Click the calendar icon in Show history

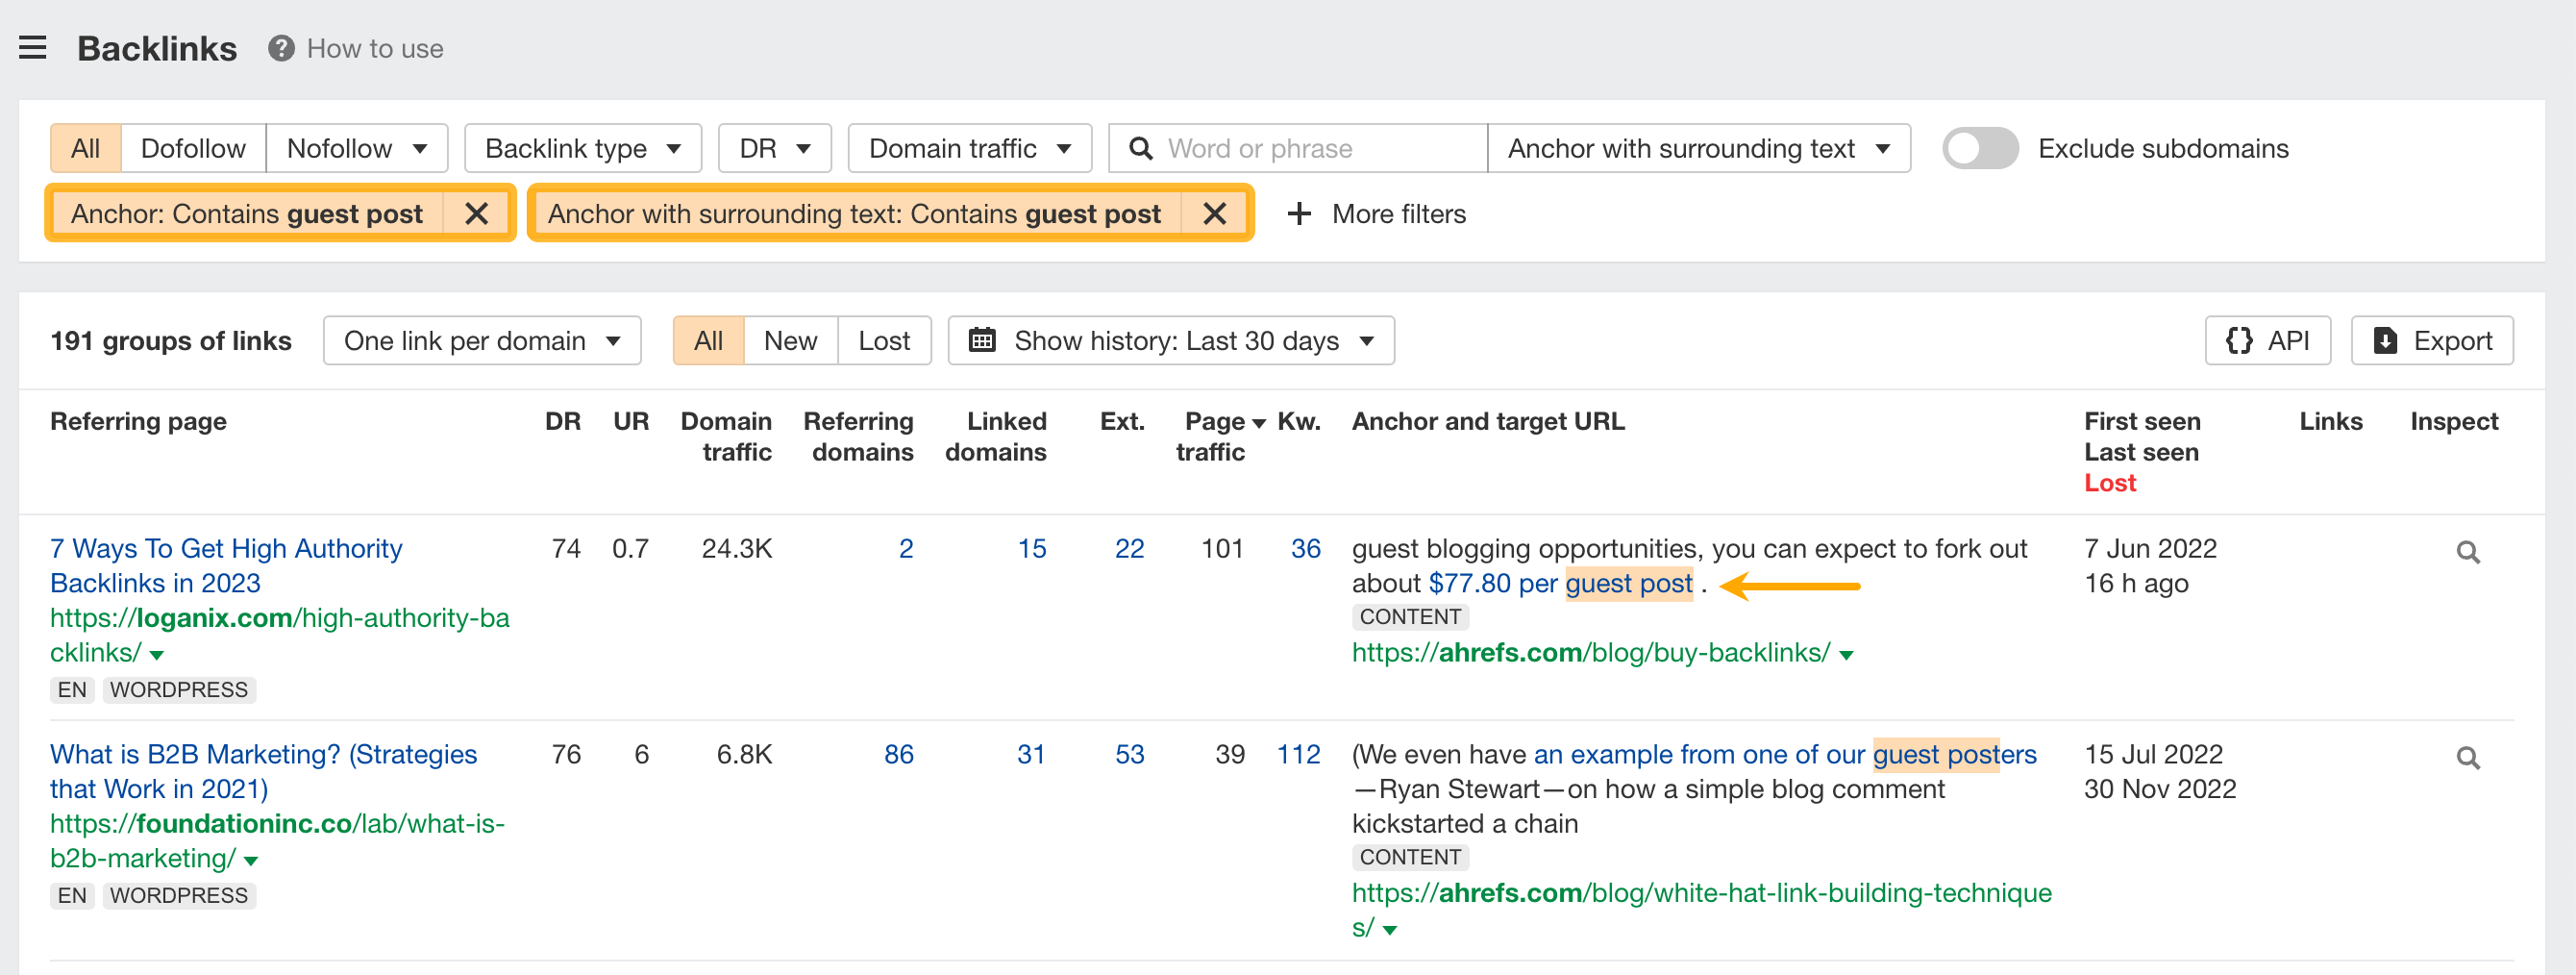982,340
